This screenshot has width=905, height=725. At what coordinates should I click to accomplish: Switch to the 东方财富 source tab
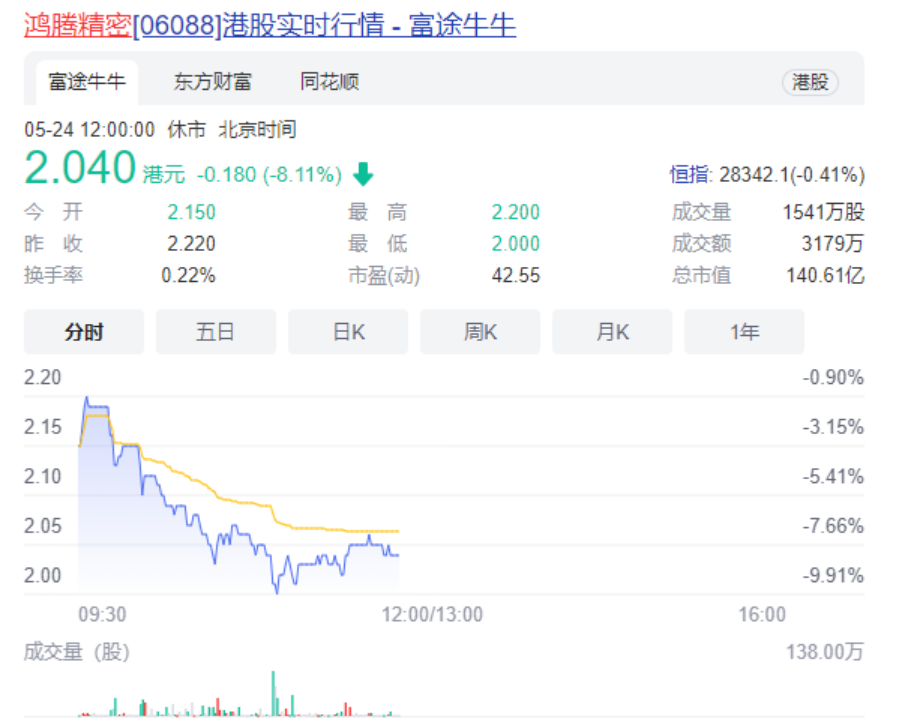click(212, 82)
